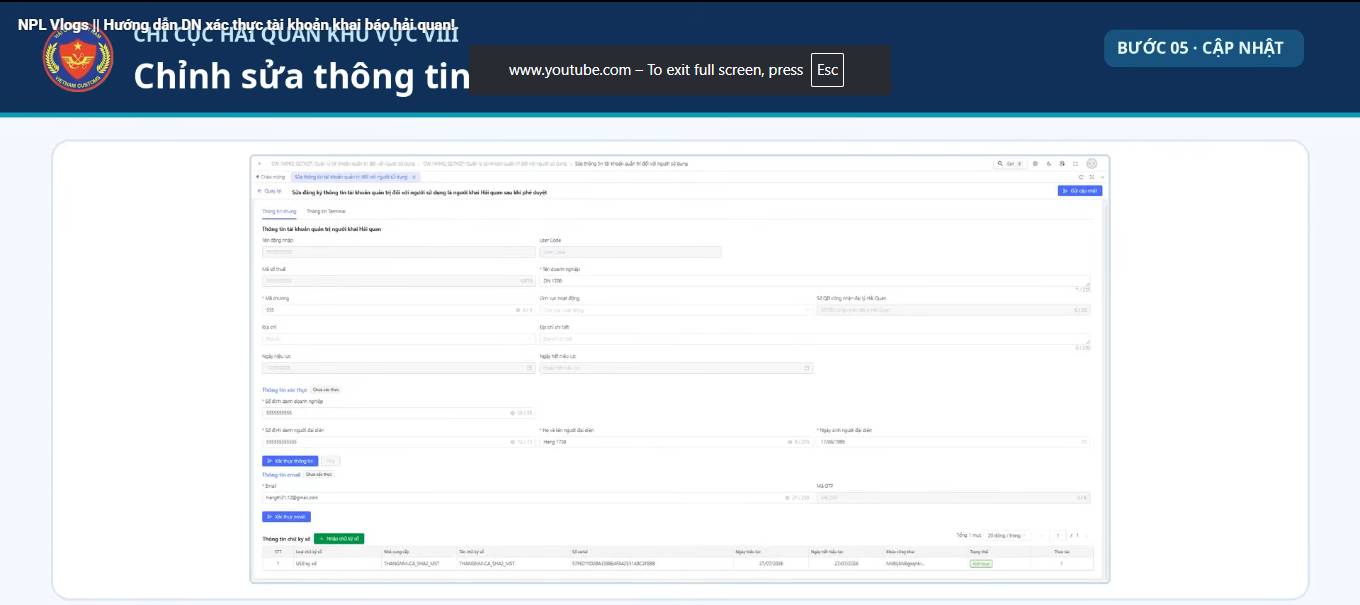The image size is (1360, 605).
Task: Open the search box in the top header
Action: (1010, 164)
